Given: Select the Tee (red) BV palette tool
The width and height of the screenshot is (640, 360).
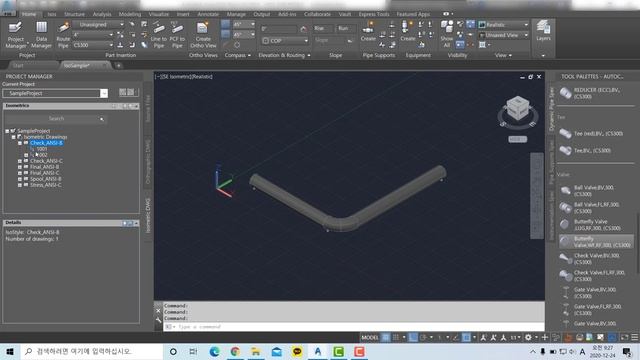Looking at the screenshot, I should [595, 133].
